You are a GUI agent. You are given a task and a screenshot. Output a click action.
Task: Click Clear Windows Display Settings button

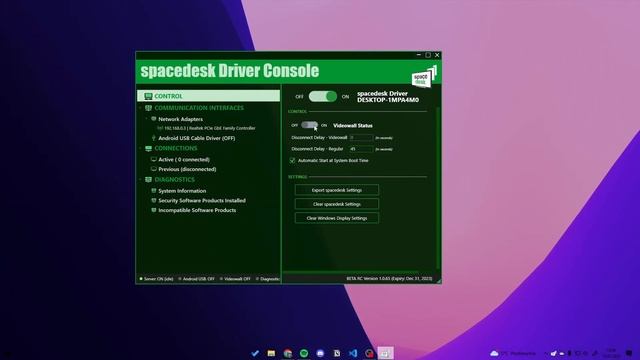point(337,218)
